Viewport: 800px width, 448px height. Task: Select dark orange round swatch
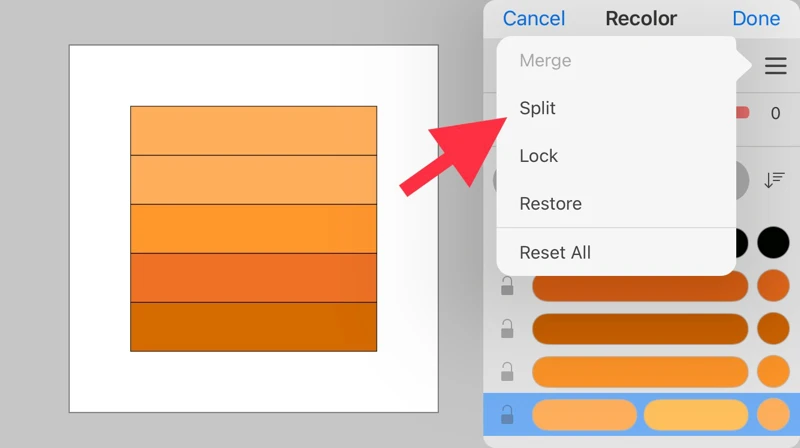773,286
